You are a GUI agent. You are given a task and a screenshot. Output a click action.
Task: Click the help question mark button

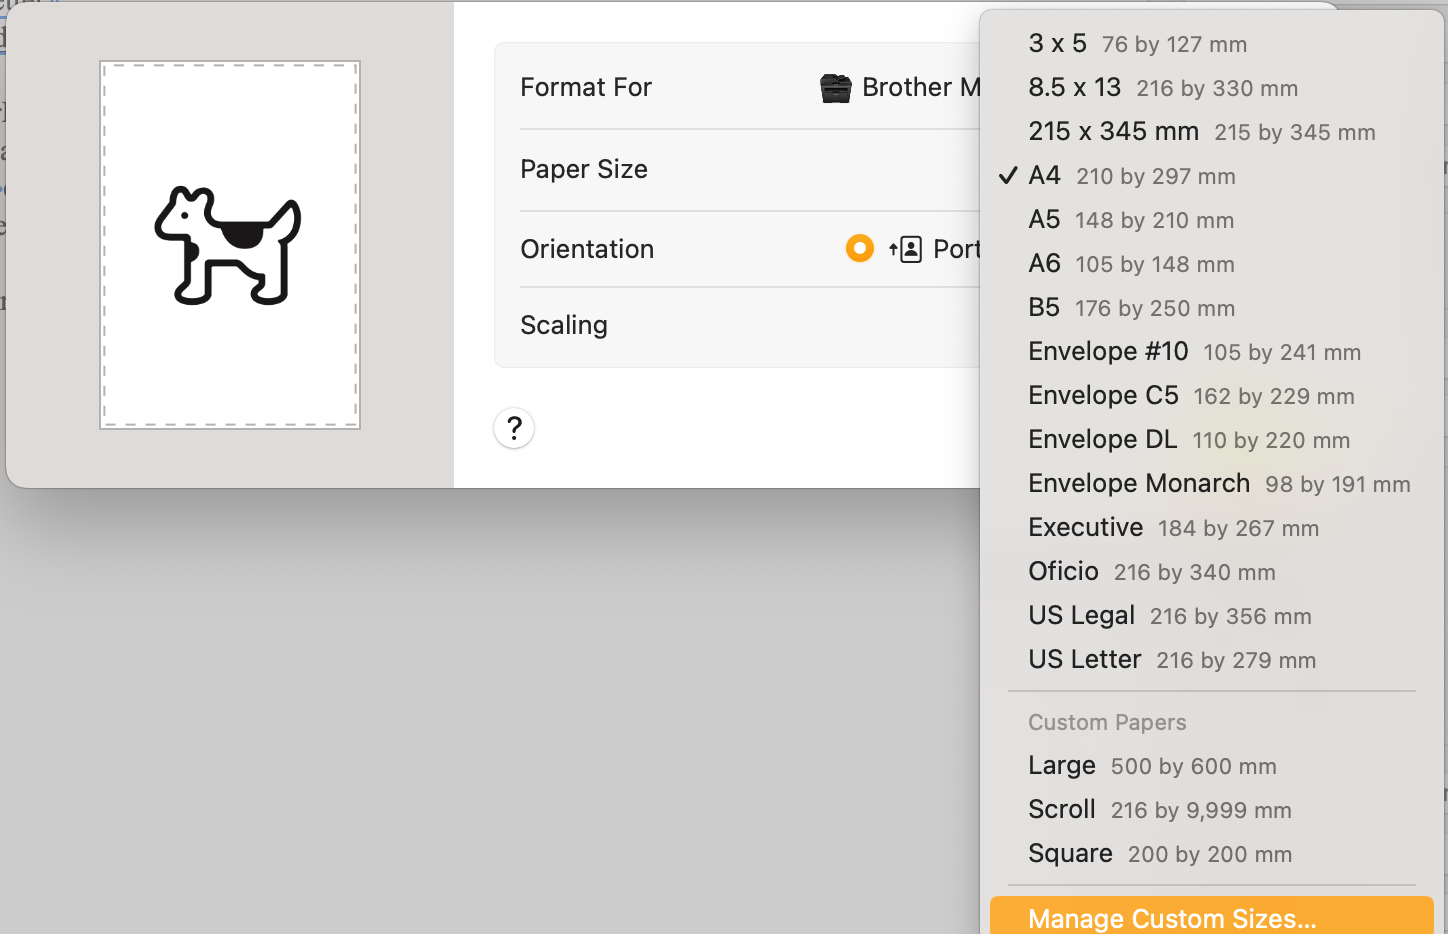coord(514,429)
